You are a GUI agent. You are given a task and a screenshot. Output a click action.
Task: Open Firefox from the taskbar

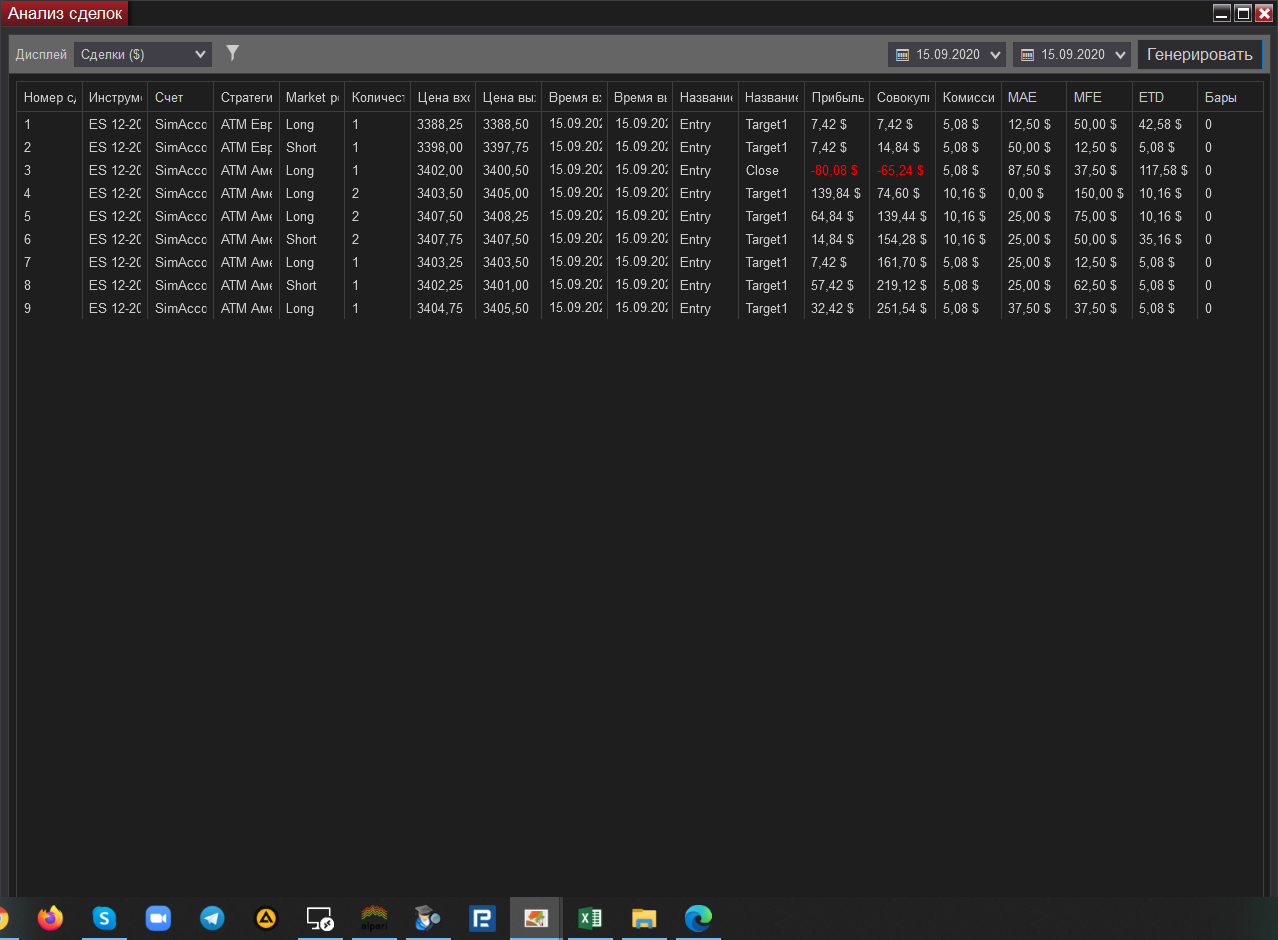(50, 918)
